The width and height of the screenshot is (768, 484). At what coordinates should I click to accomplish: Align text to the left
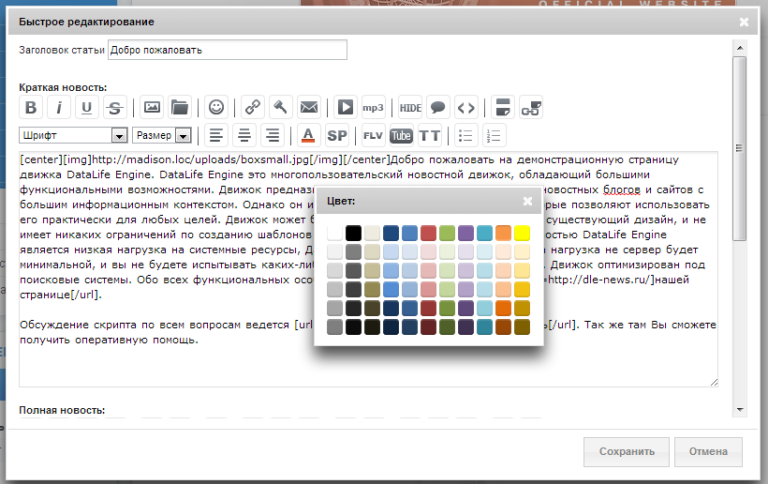(x=216, y=135)
